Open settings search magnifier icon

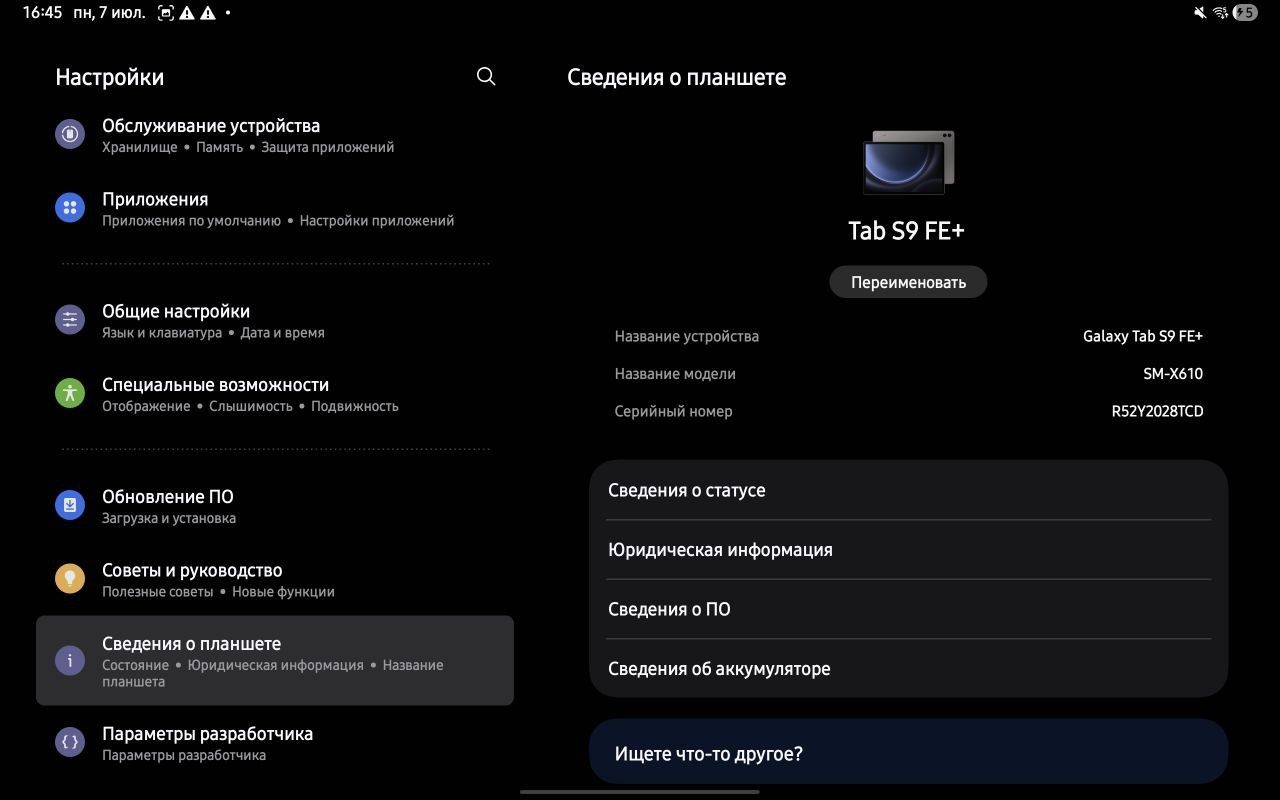[486, 76]
